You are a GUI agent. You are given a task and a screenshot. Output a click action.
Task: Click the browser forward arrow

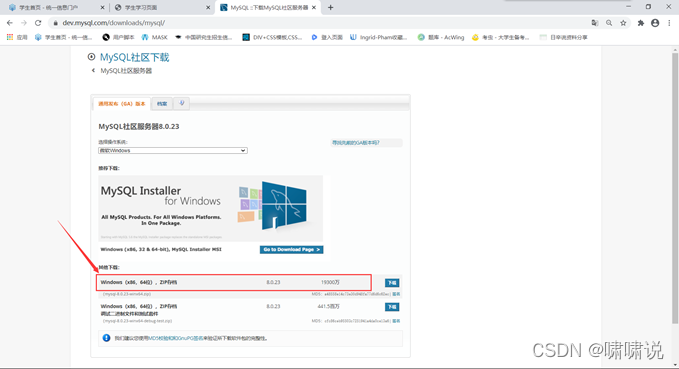pos(24,23)
